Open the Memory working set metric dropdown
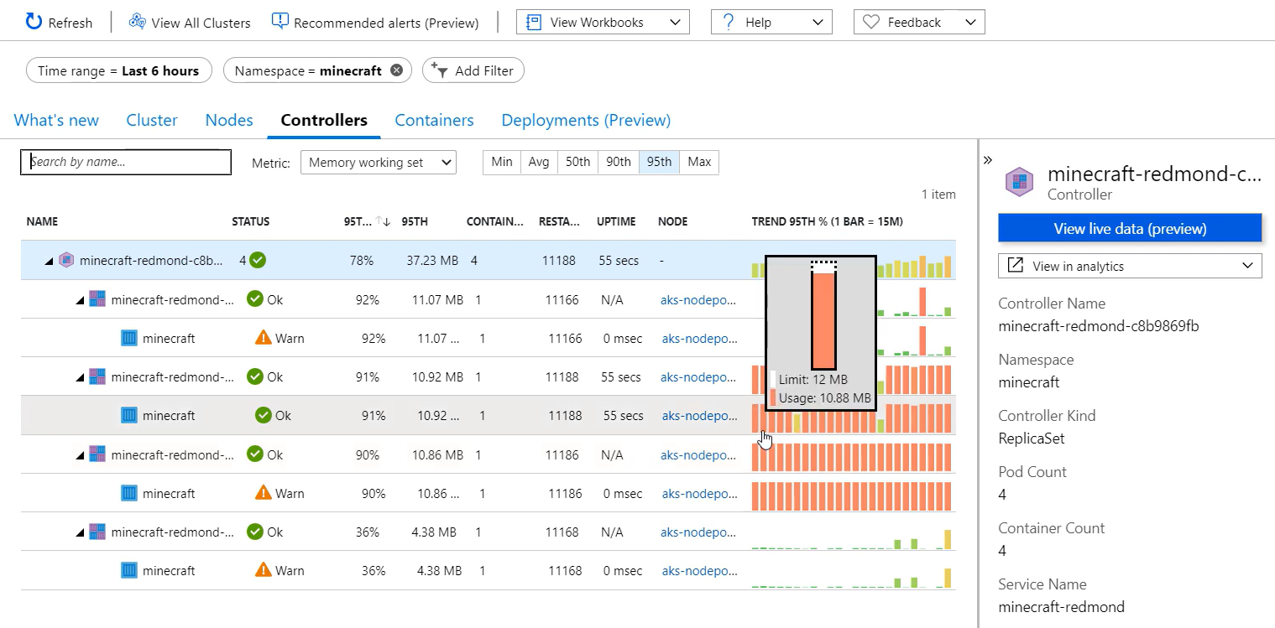The width and height of the screenshot is (1275, 628). (378, 162)
